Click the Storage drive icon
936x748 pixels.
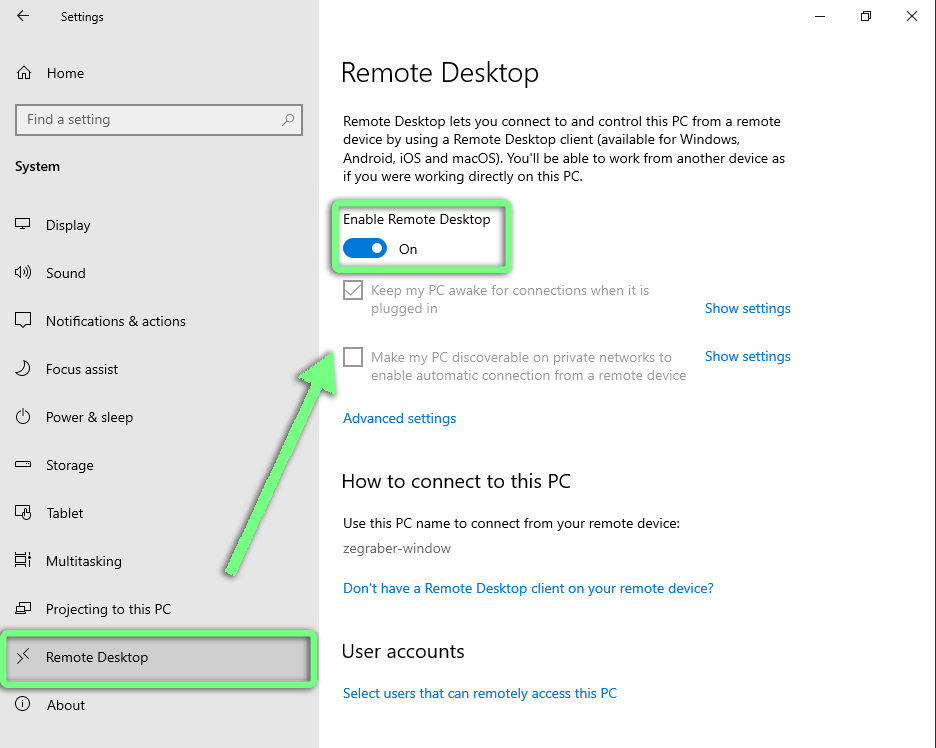tap(22, 465)
